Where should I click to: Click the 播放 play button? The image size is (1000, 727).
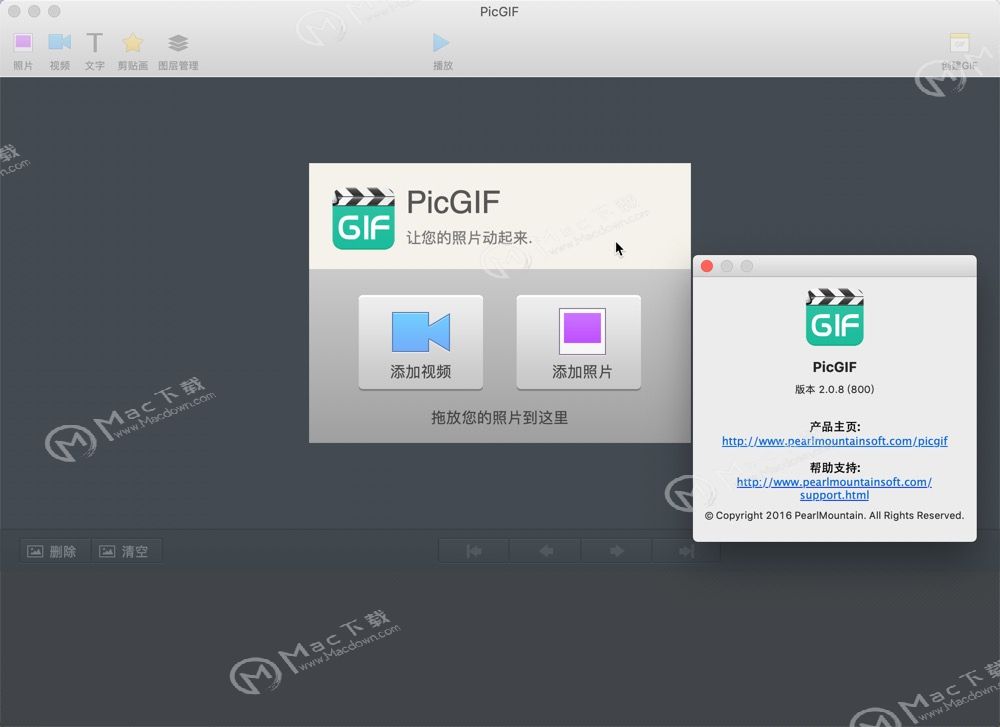coord(442,51)
